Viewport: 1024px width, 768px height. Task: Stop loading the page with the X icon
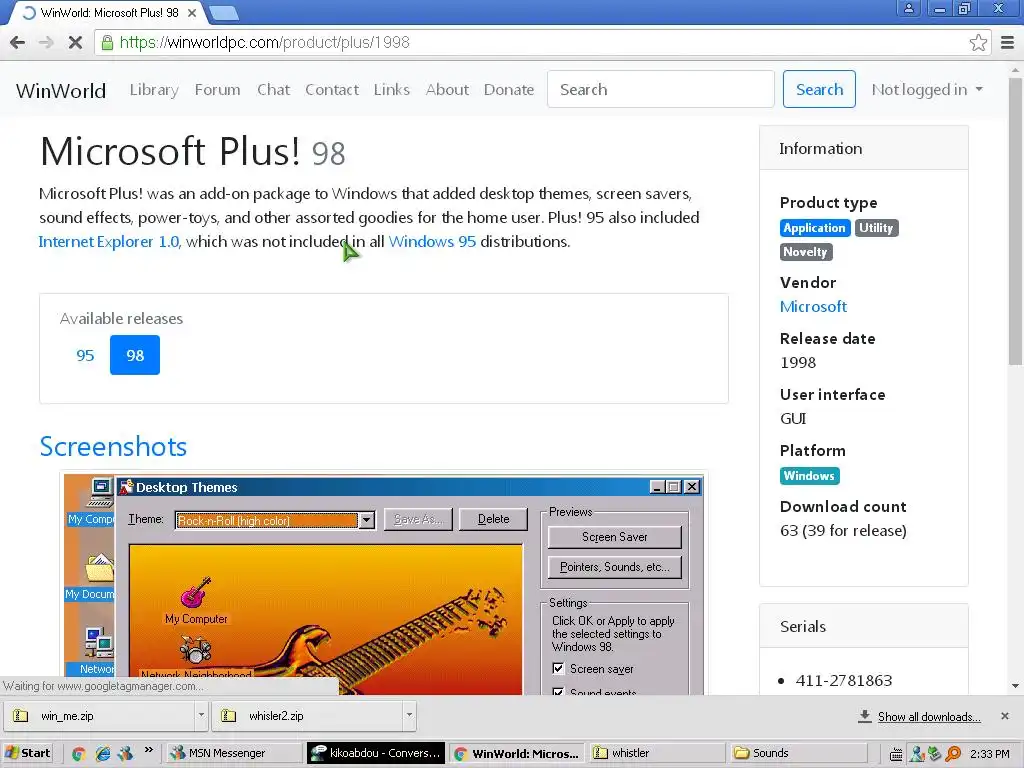coord(75,42)
